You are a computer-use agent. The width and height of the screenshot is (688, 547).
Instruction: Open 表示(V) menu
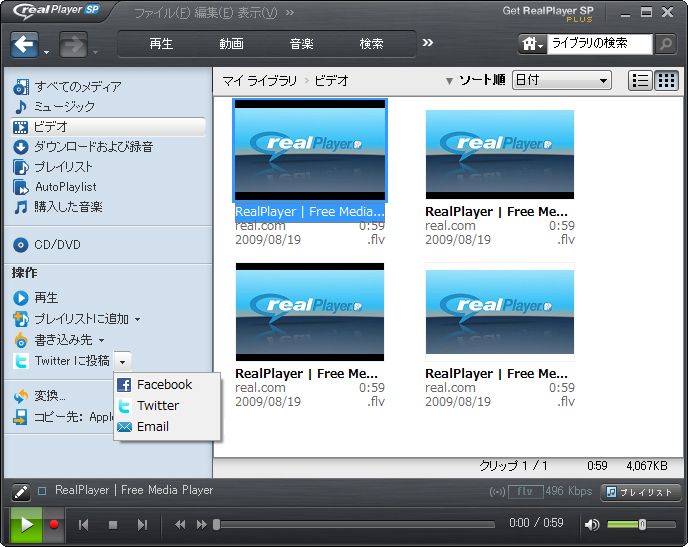[258, 13]
